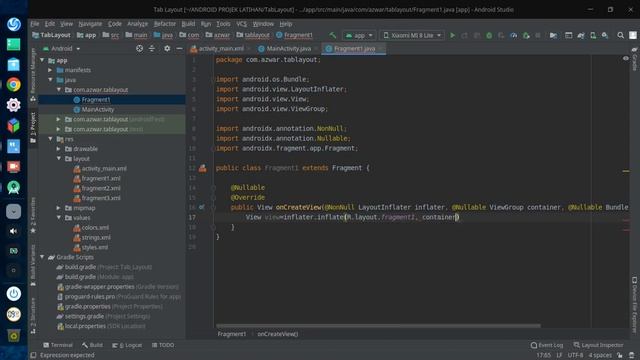Click the volume speaker icon in the dock
640x360 pixels.
pos(13,231)
